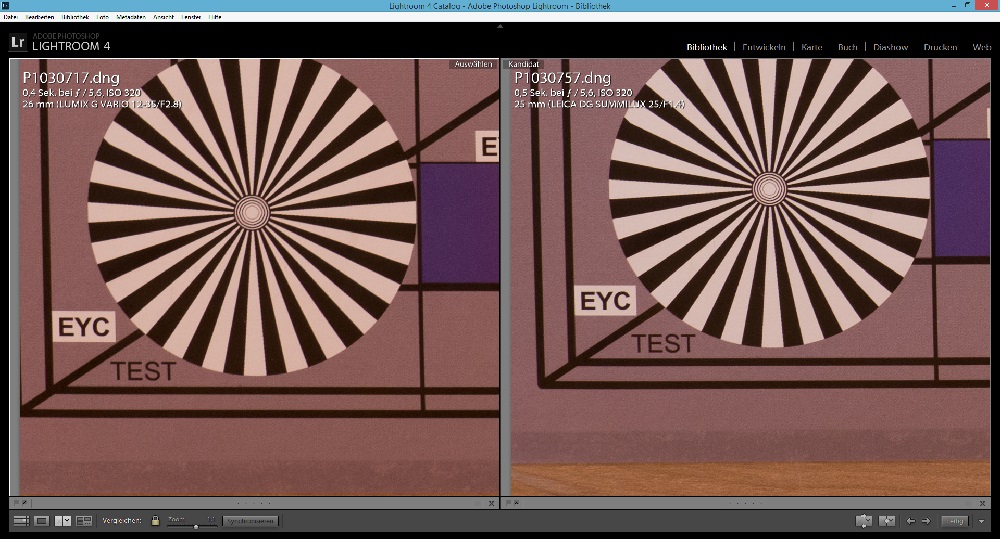The image size is (1001, 539).
Task: Click LEICA DG SUMMILUX lens info text
Action: [599, 103]
